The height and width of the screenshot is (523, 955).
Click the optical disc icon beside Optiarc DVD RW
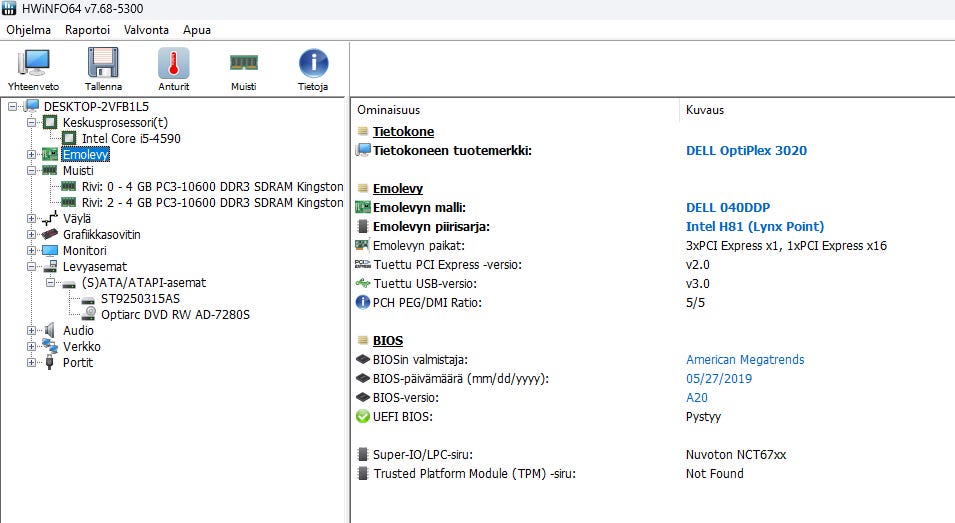pyautogui.click(x=89, y=314)
